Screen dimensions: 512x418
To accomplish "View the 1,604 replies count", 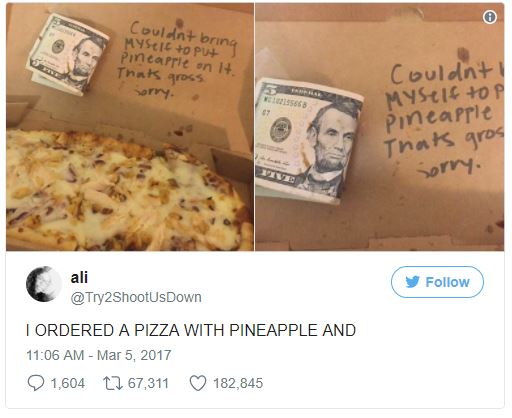I will (x=68, y=383).
